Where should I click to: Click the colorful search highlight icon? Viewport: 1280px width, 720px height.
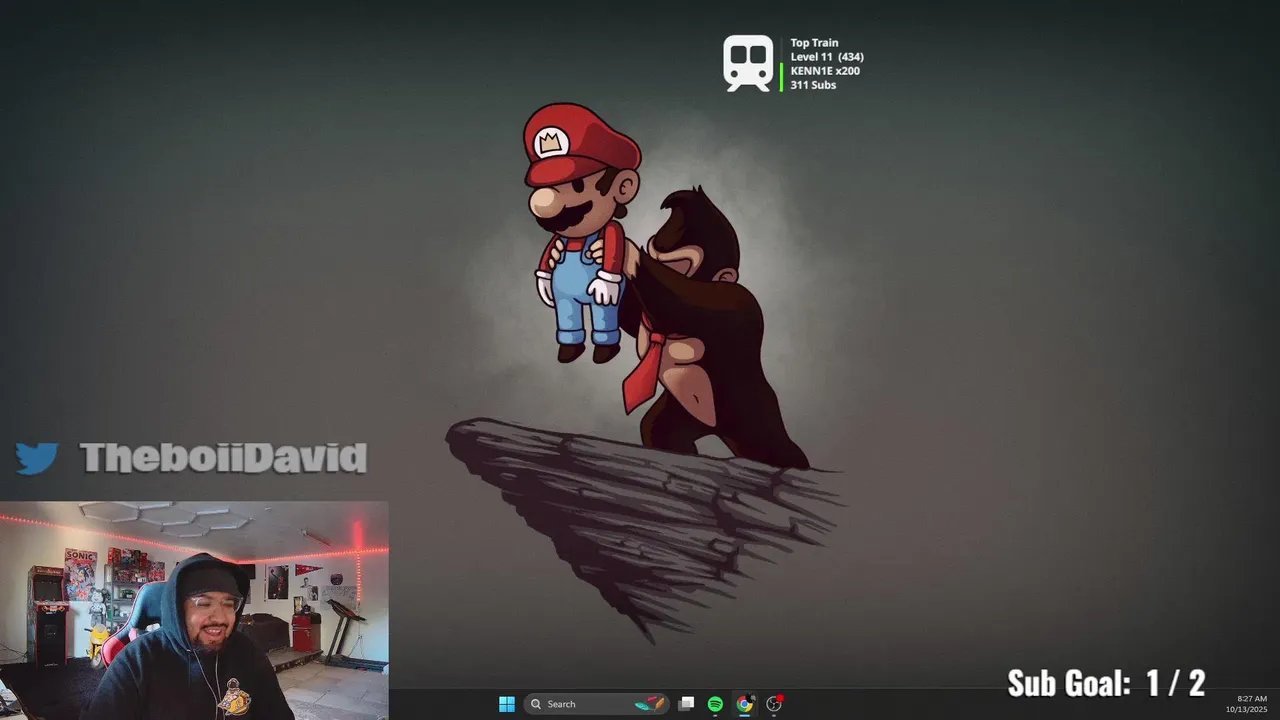coord(650,704)
